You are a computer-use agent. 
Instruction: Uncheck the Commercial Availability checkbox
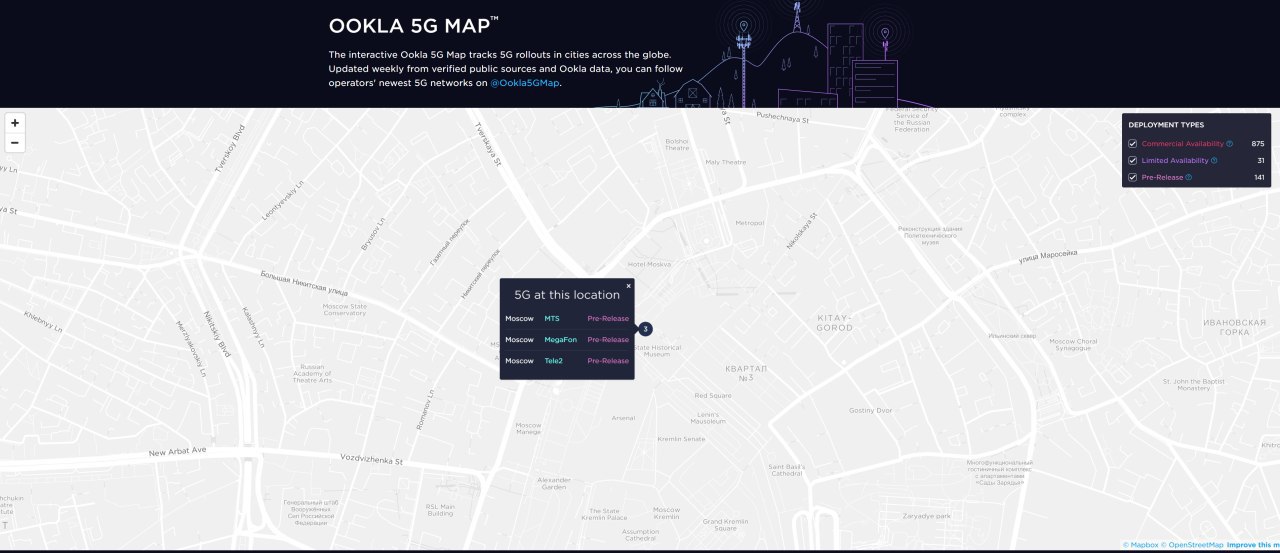(1133, 144)
